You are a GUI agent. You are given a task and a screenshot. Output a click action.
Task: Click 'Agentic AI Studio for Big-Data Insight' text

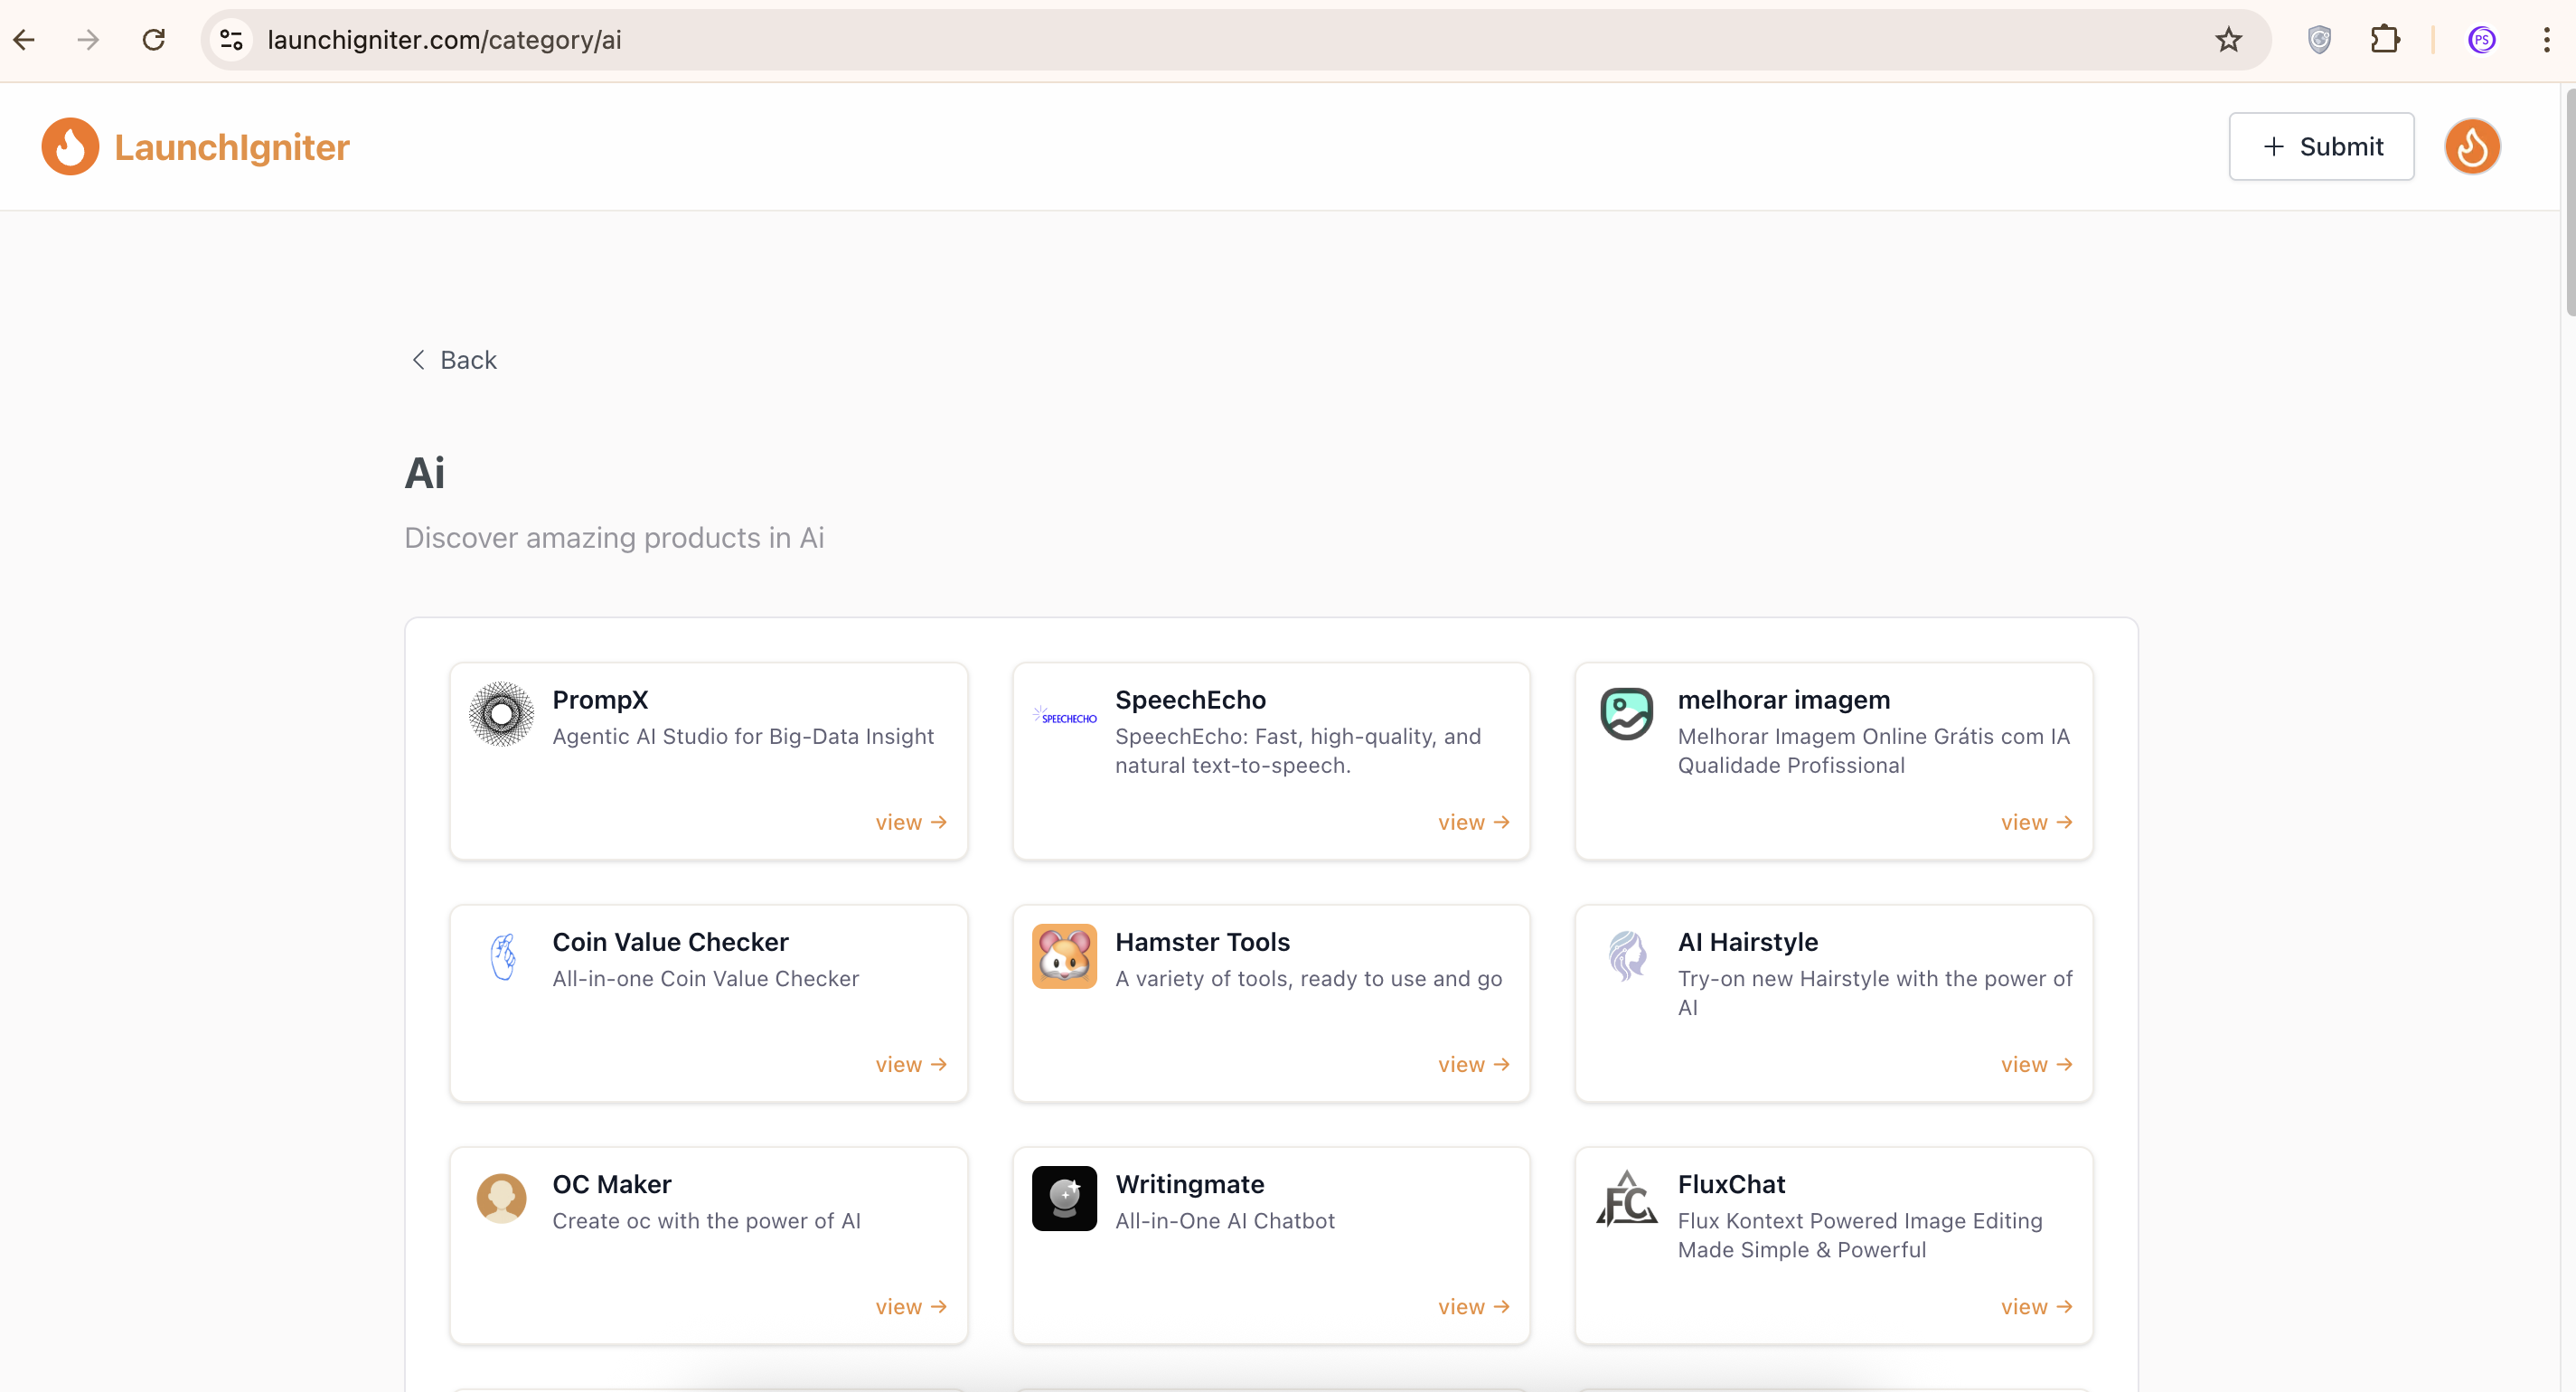pos(743,736)
